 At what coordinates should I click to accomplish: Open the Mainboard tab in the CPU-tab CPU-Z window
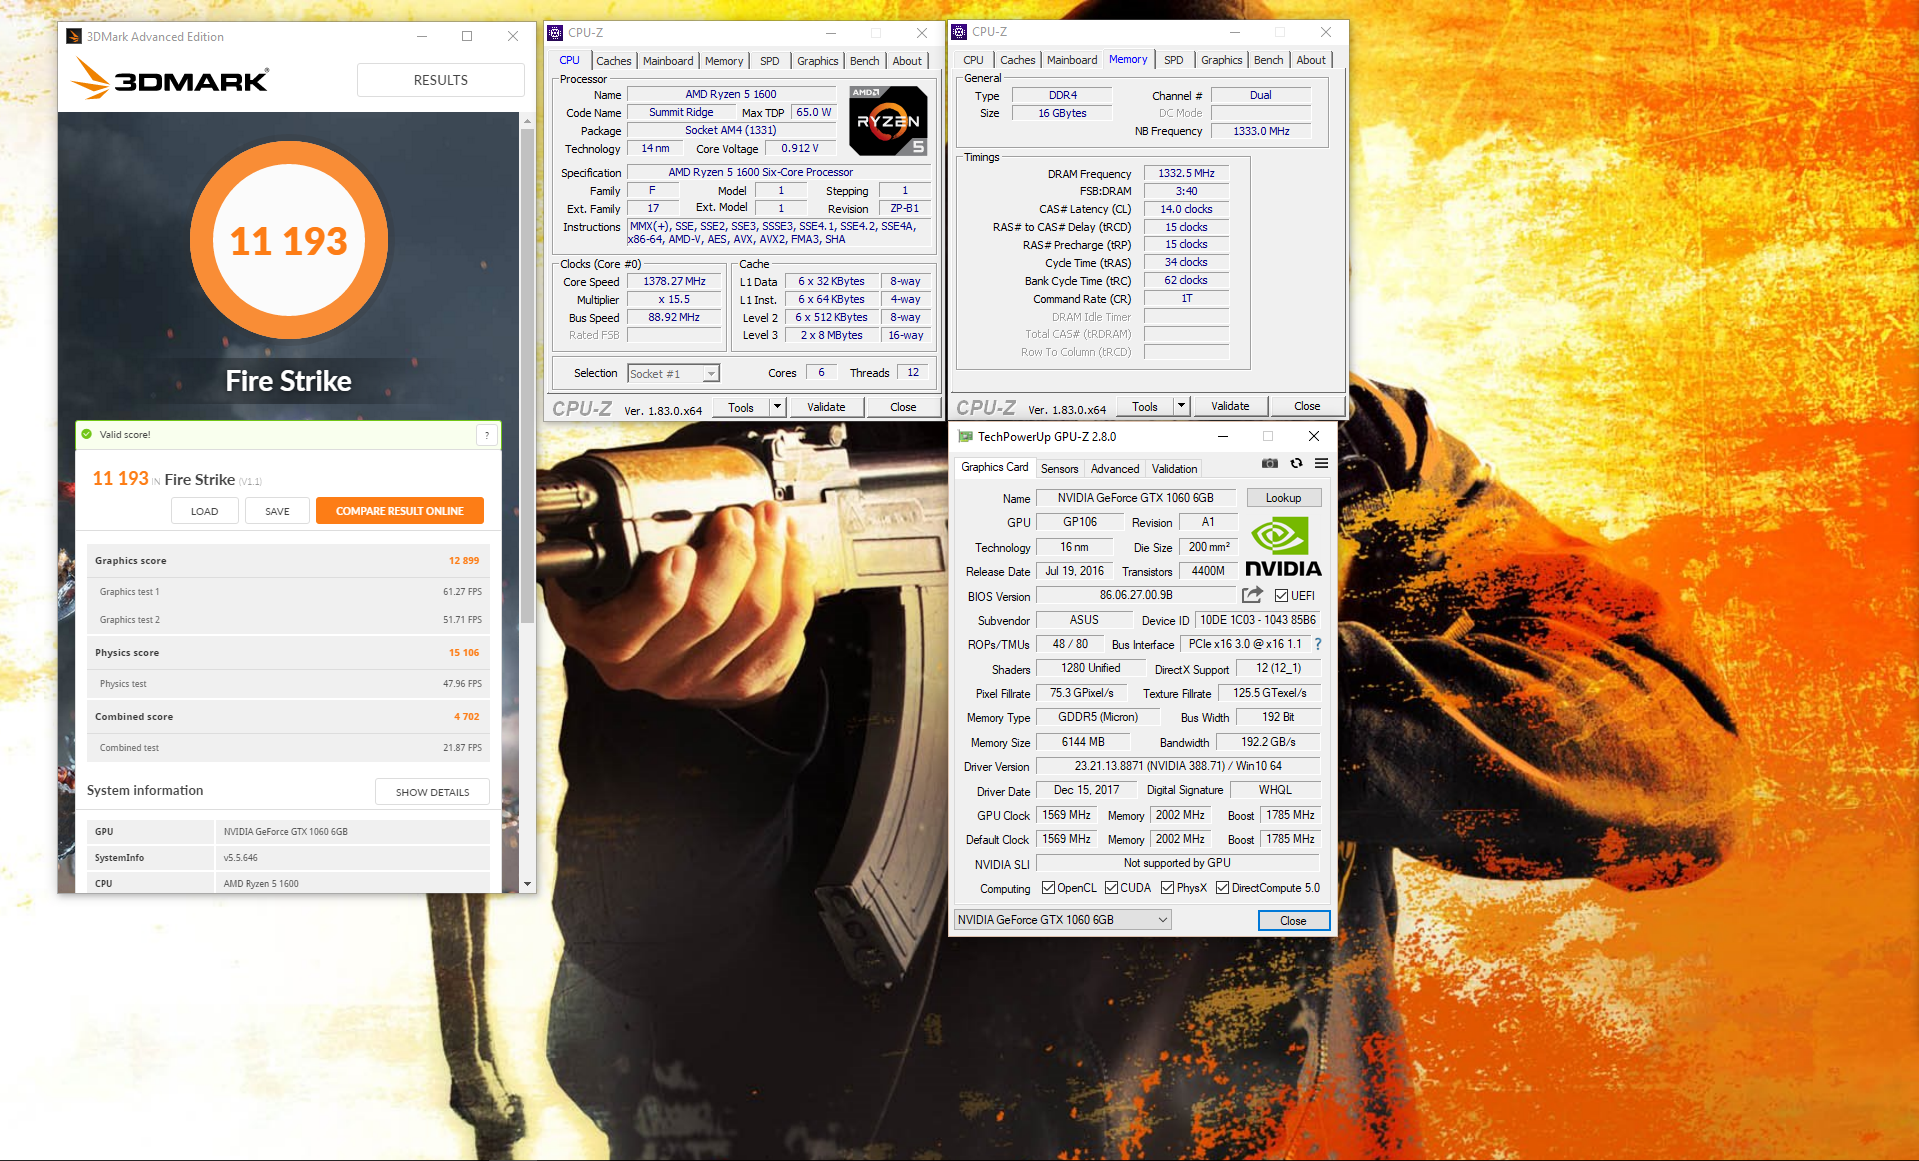(668, 61)
